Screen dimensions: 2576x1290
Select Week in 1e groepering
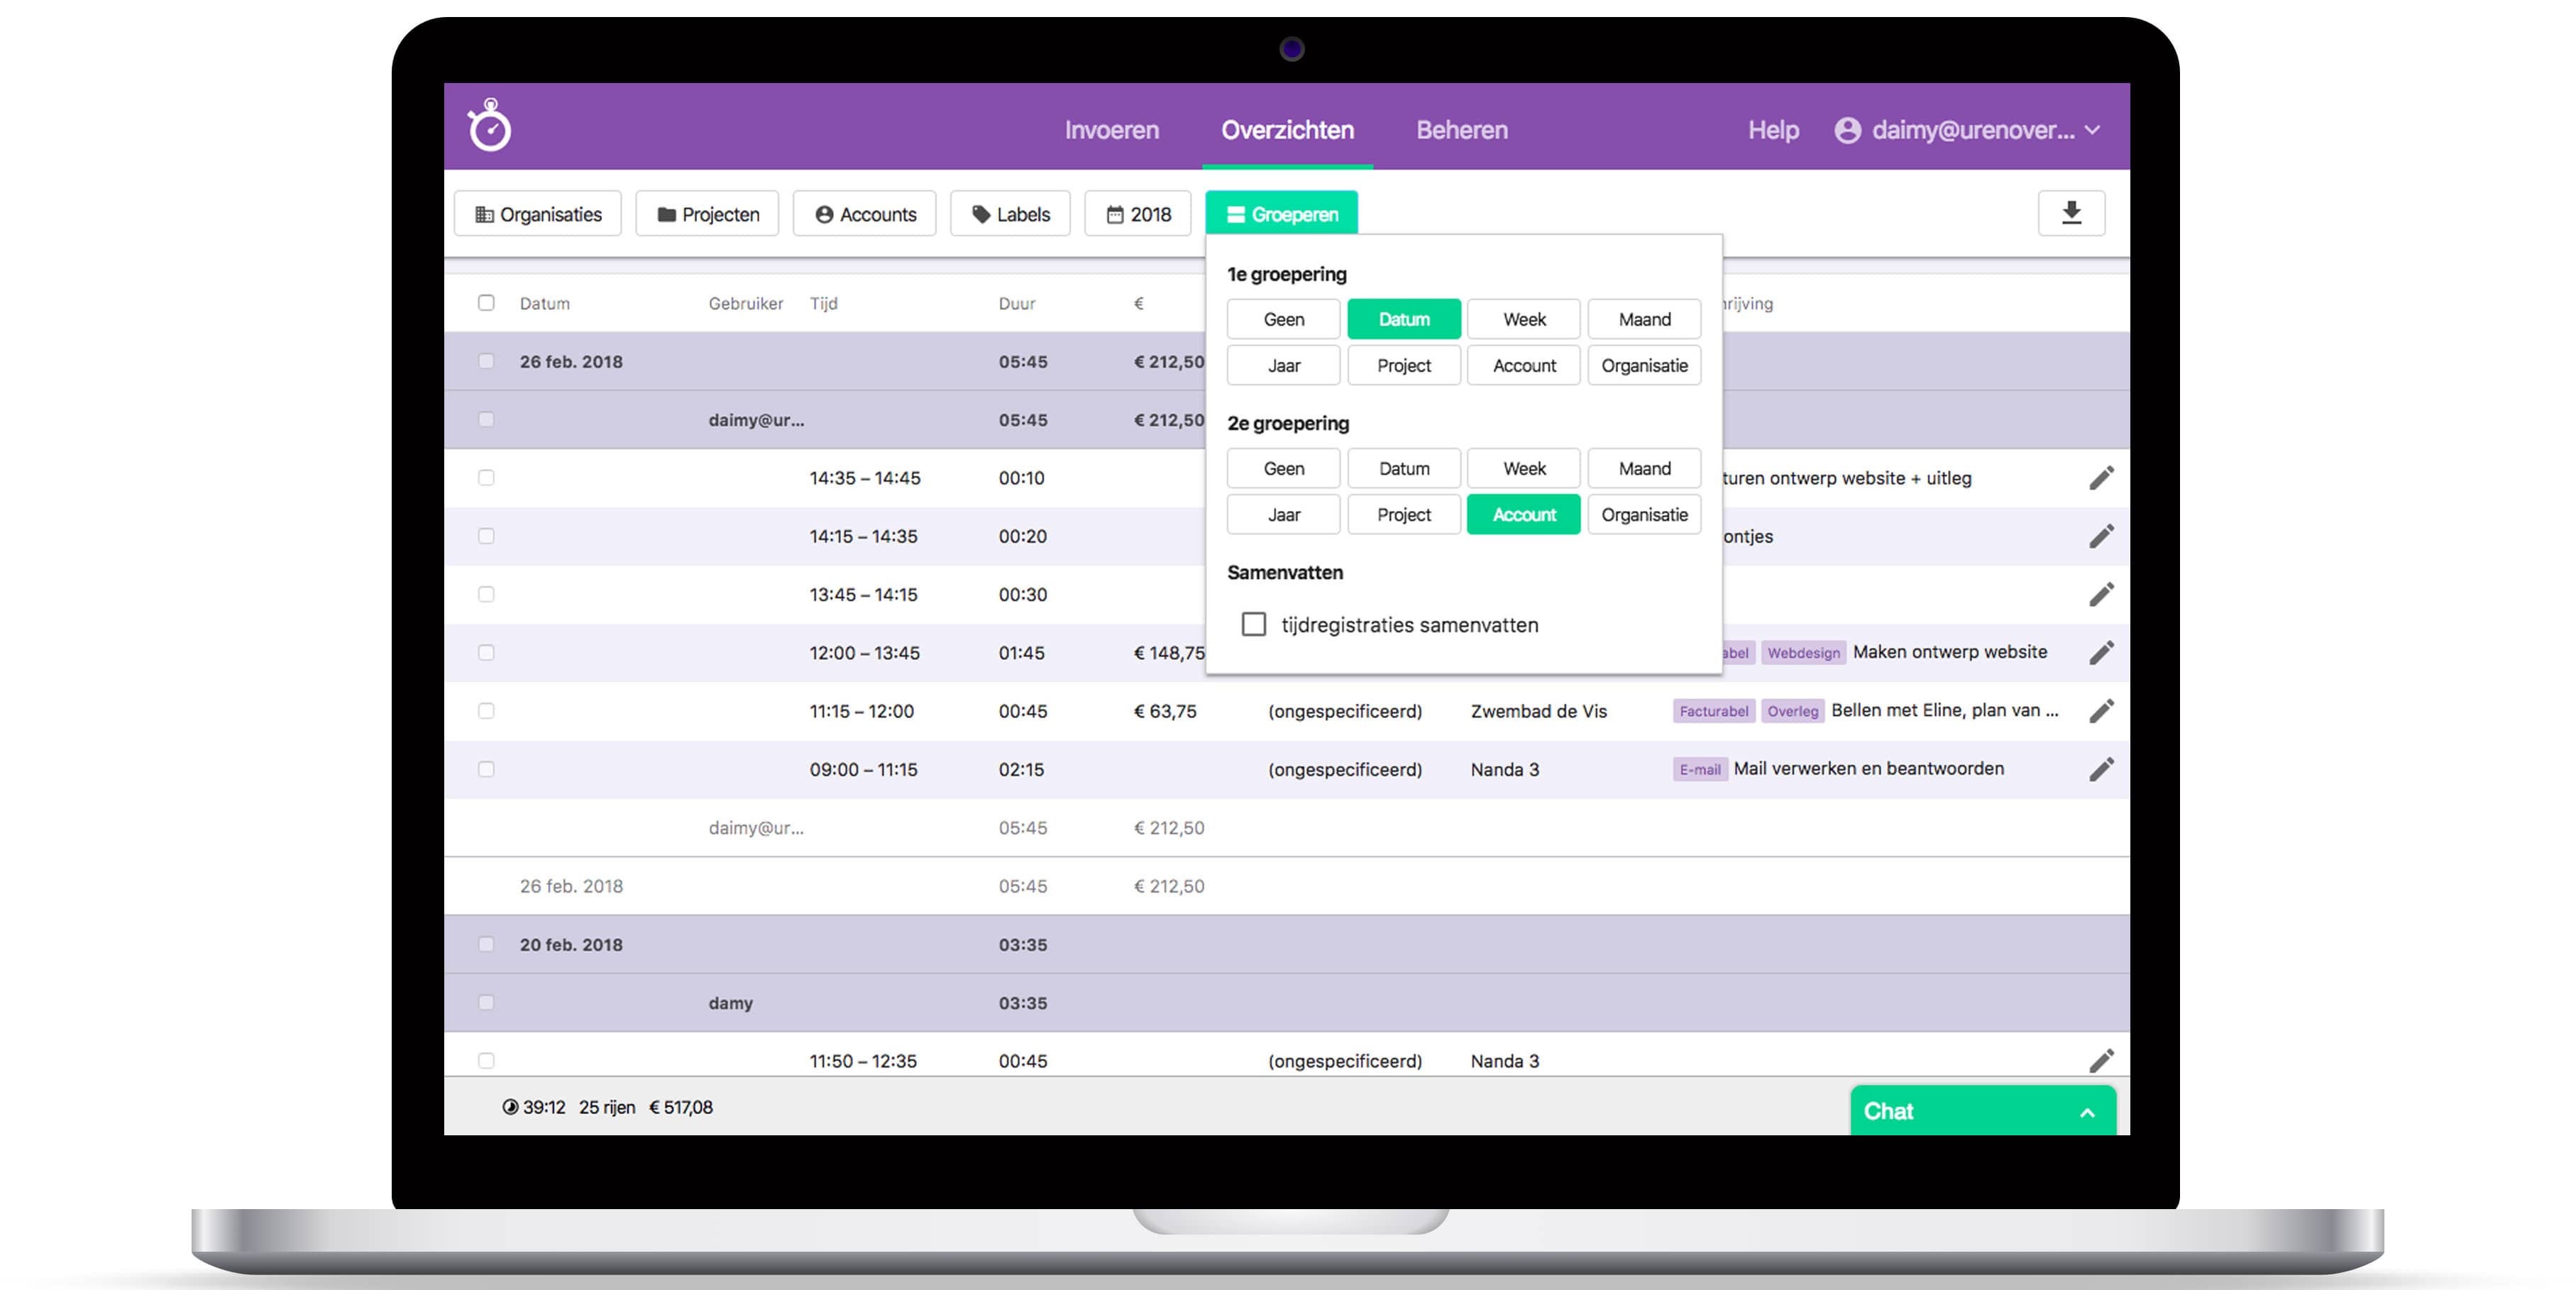[x=1523, y=319]
